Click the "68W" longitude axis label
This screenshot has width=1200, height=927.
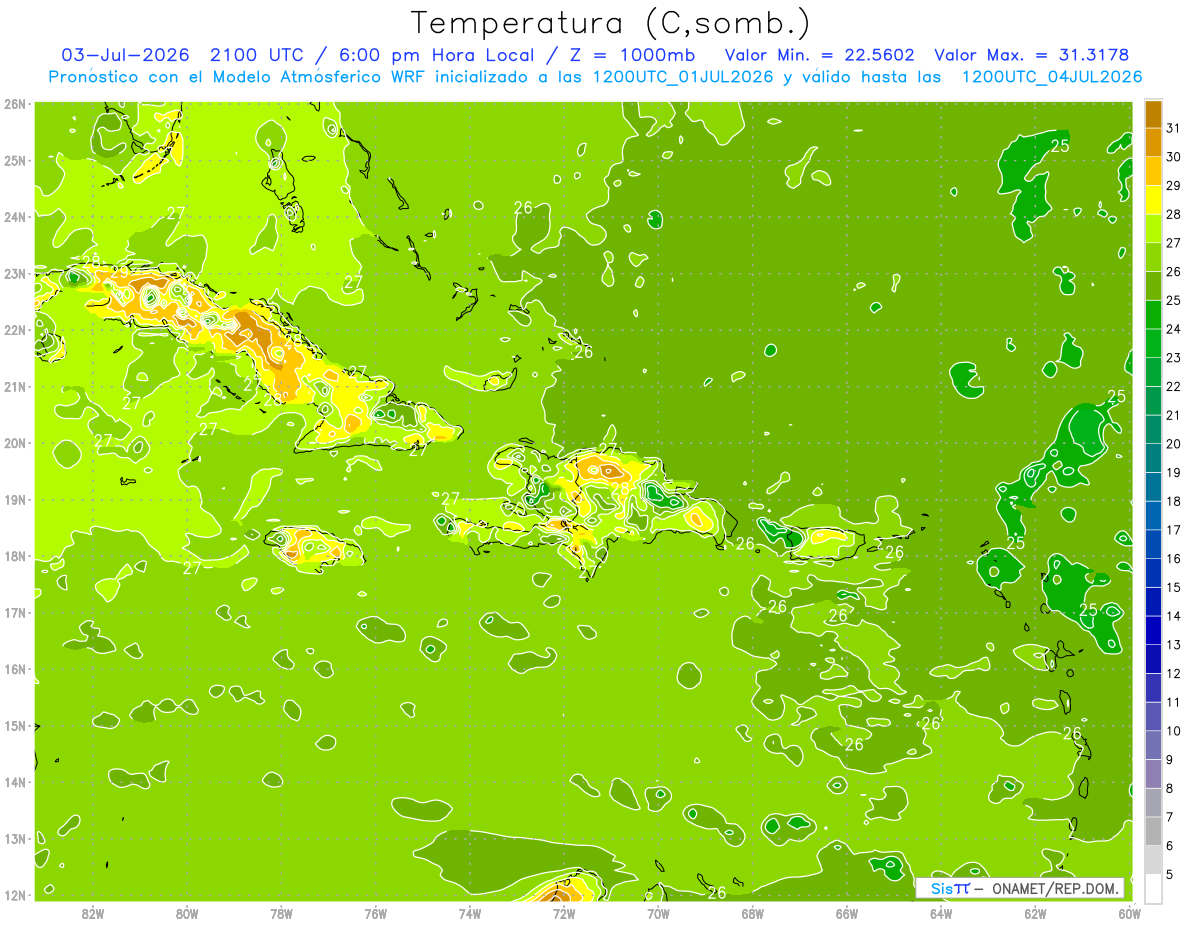coord(752,913)
